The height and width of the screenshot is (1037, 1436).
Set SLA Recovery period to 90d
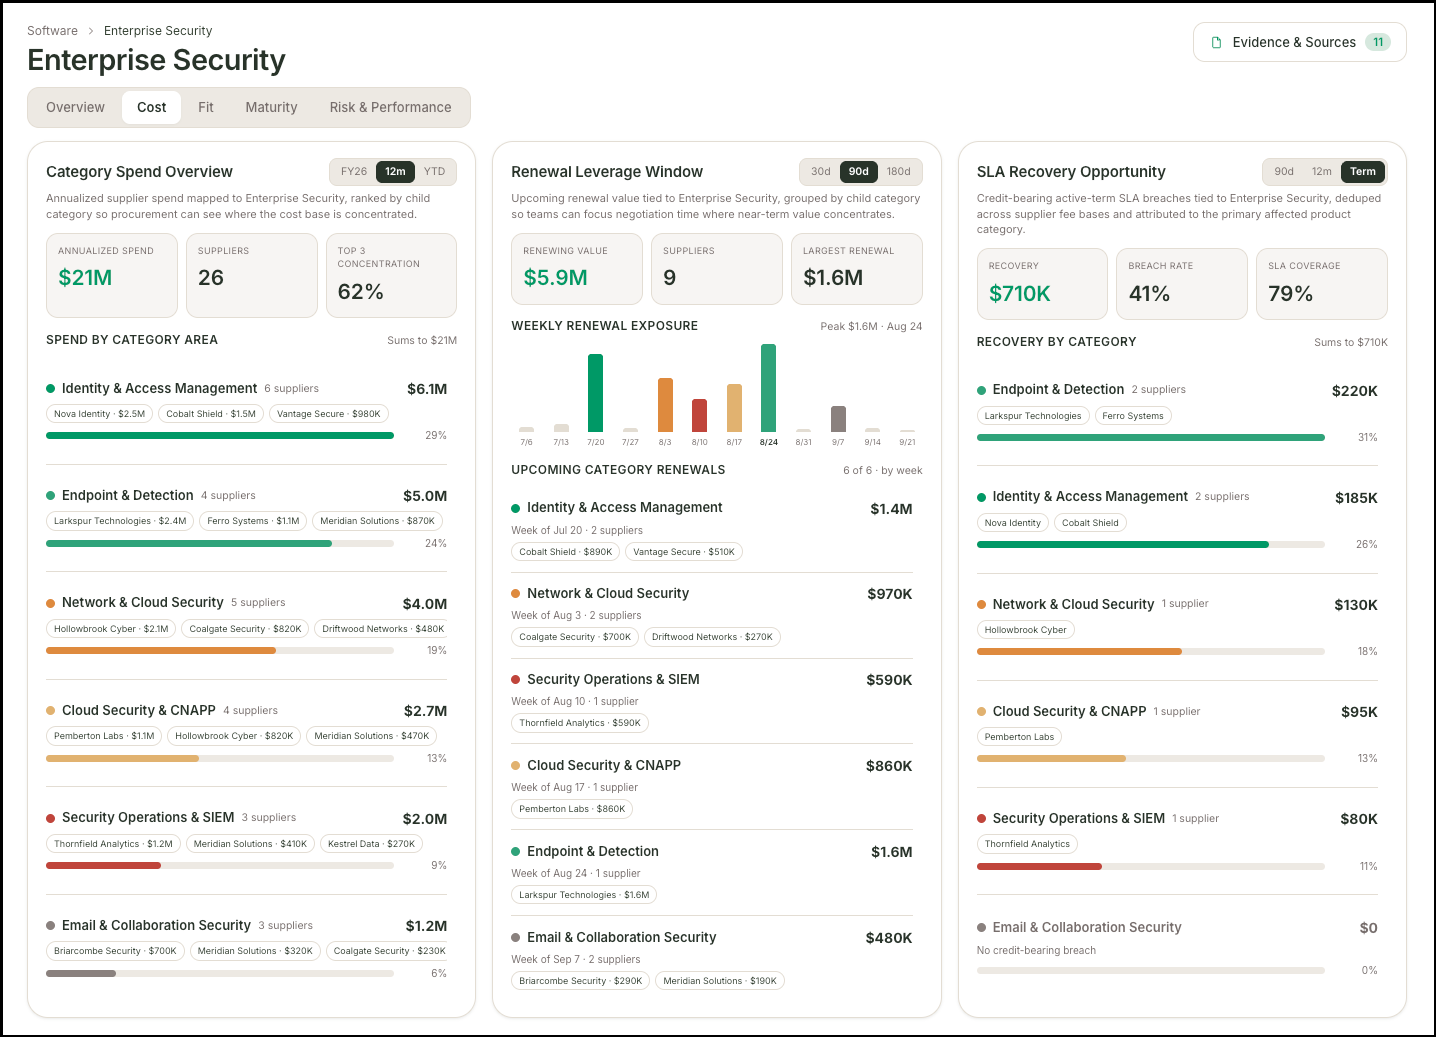pyautogui.click(x=1284, y=171)
